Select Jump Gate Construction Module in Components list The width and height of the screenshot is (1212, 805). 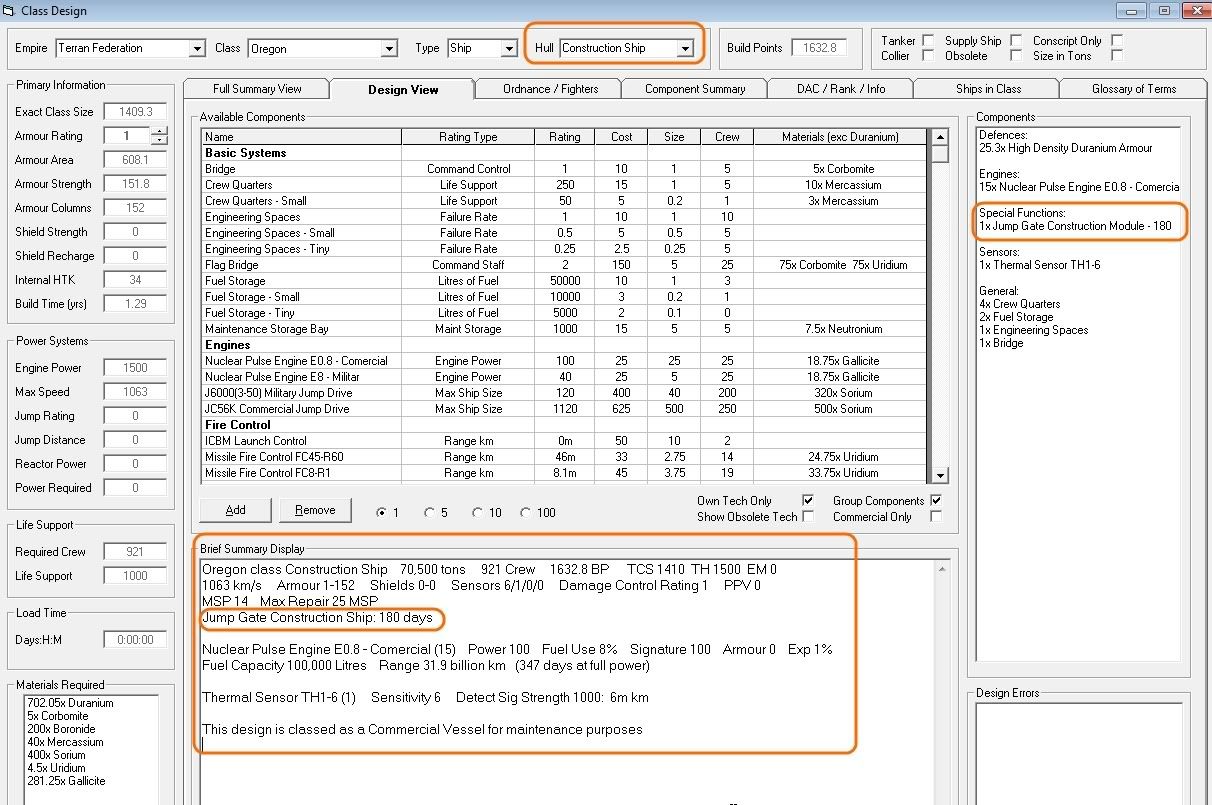pos(1075,226)
